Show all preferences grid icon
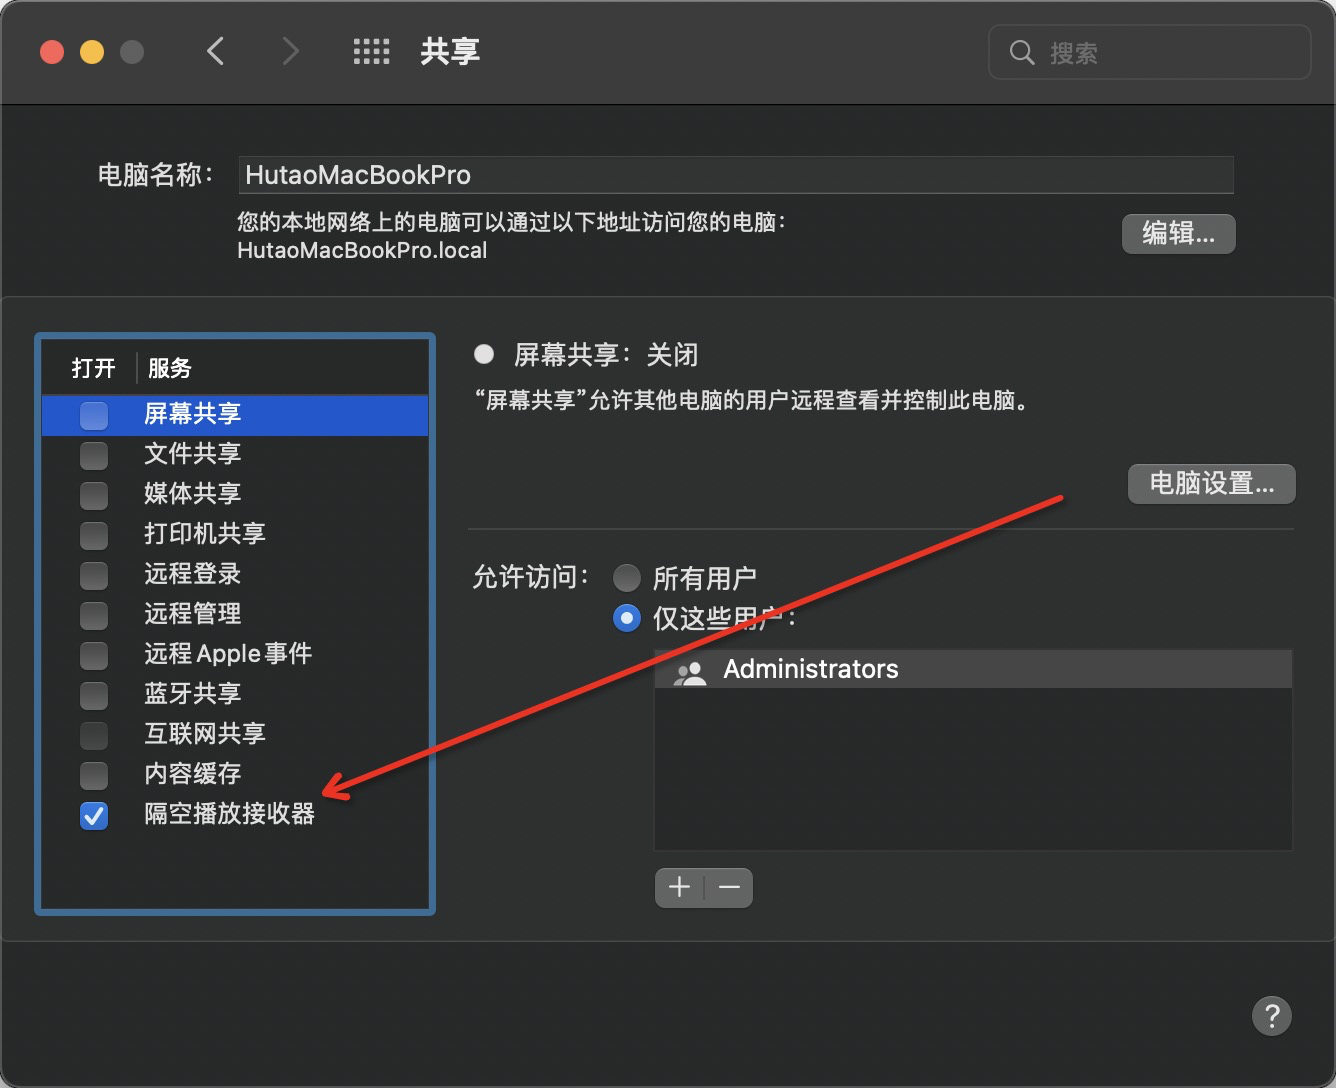Image resolution: width=1336 pixels, height=1088 pixels. coord(371,52)
